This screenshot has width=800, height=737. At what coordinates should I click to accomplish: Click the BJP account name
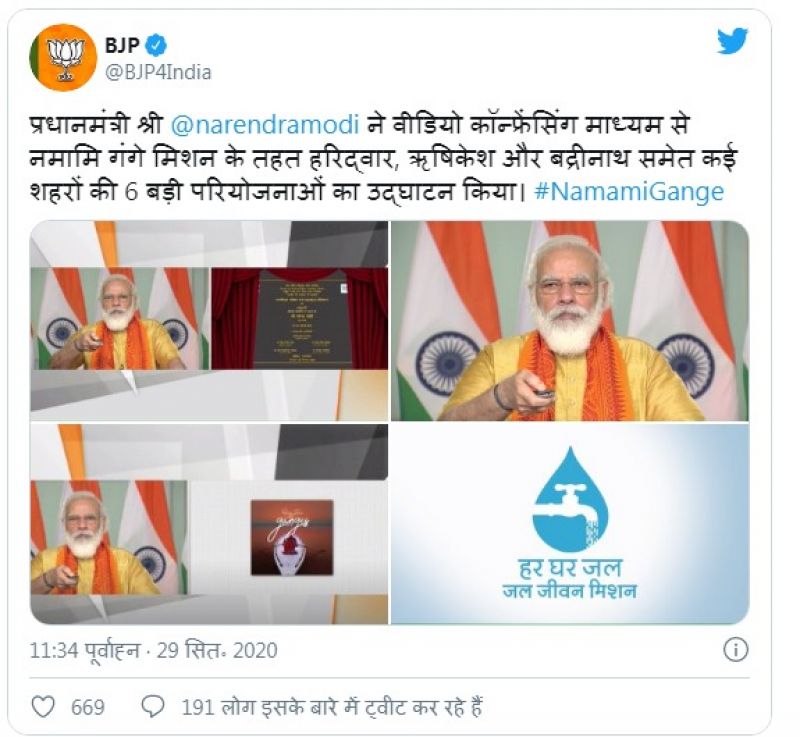pyautogui.click(x=122, y=45)
